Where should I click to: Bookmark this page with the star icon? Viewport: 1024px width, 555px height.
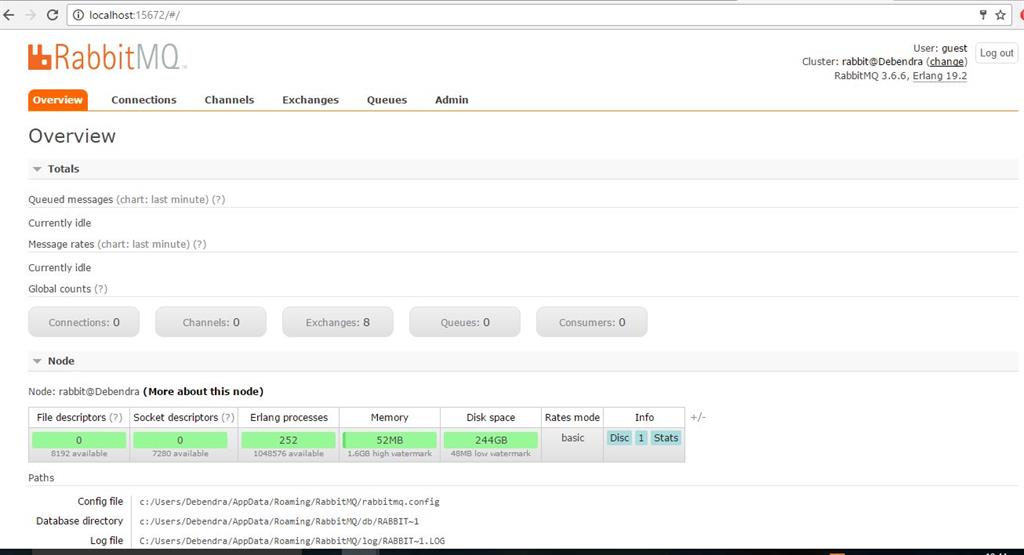(x=1000, y=15)
